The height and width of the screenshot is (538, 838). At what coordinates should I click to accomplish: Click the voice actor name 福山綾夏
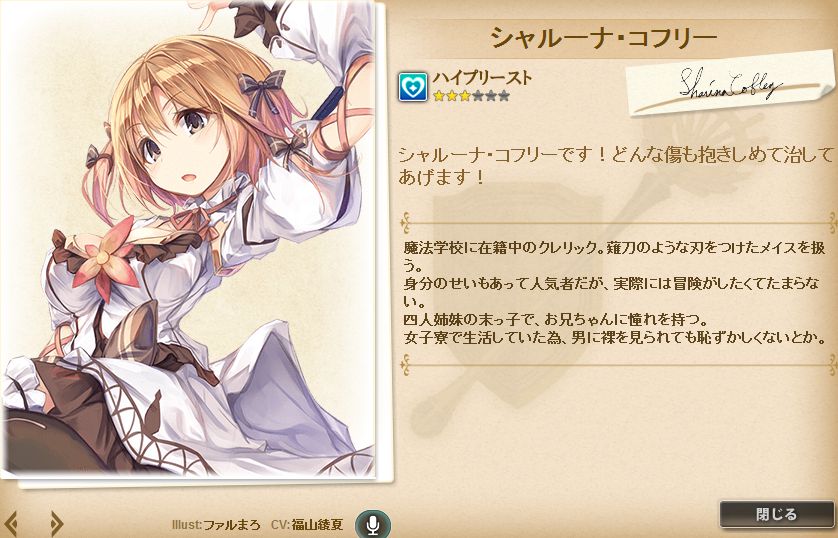click(317, 525)
